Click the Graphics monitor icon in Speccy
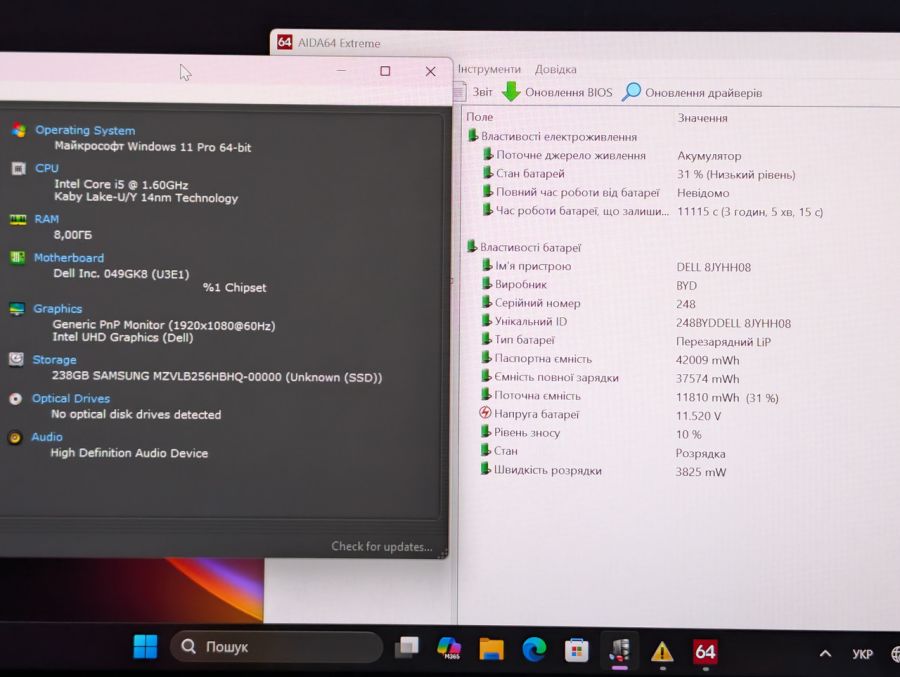This screenshot has width=900, height=677. [x=17, y=309]
